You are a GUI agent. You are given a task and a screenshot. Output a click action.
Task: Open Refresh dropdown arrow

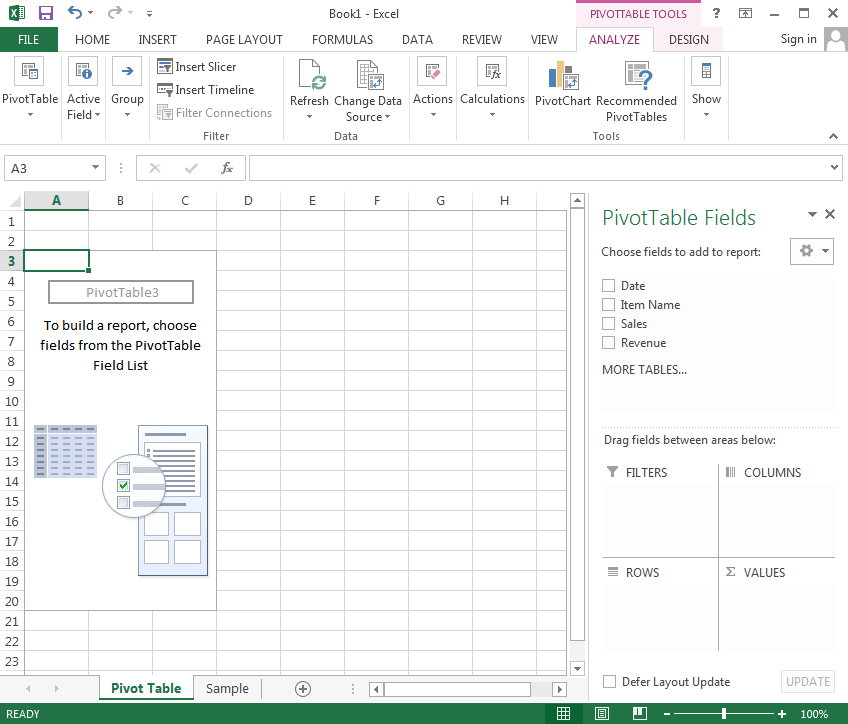point(309,116)
